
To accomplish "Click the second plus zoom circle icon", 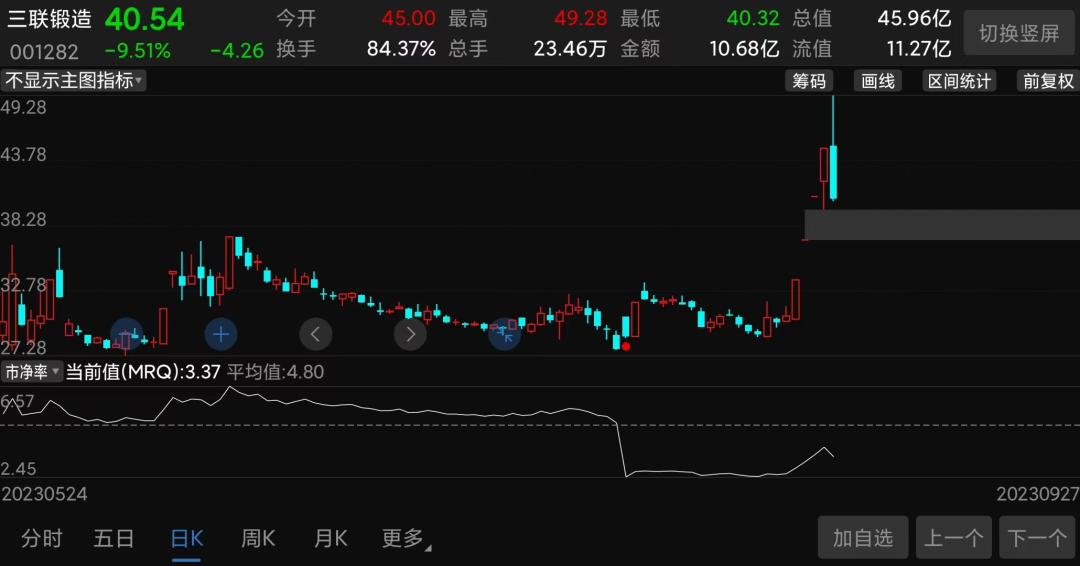I will point(221,335).
